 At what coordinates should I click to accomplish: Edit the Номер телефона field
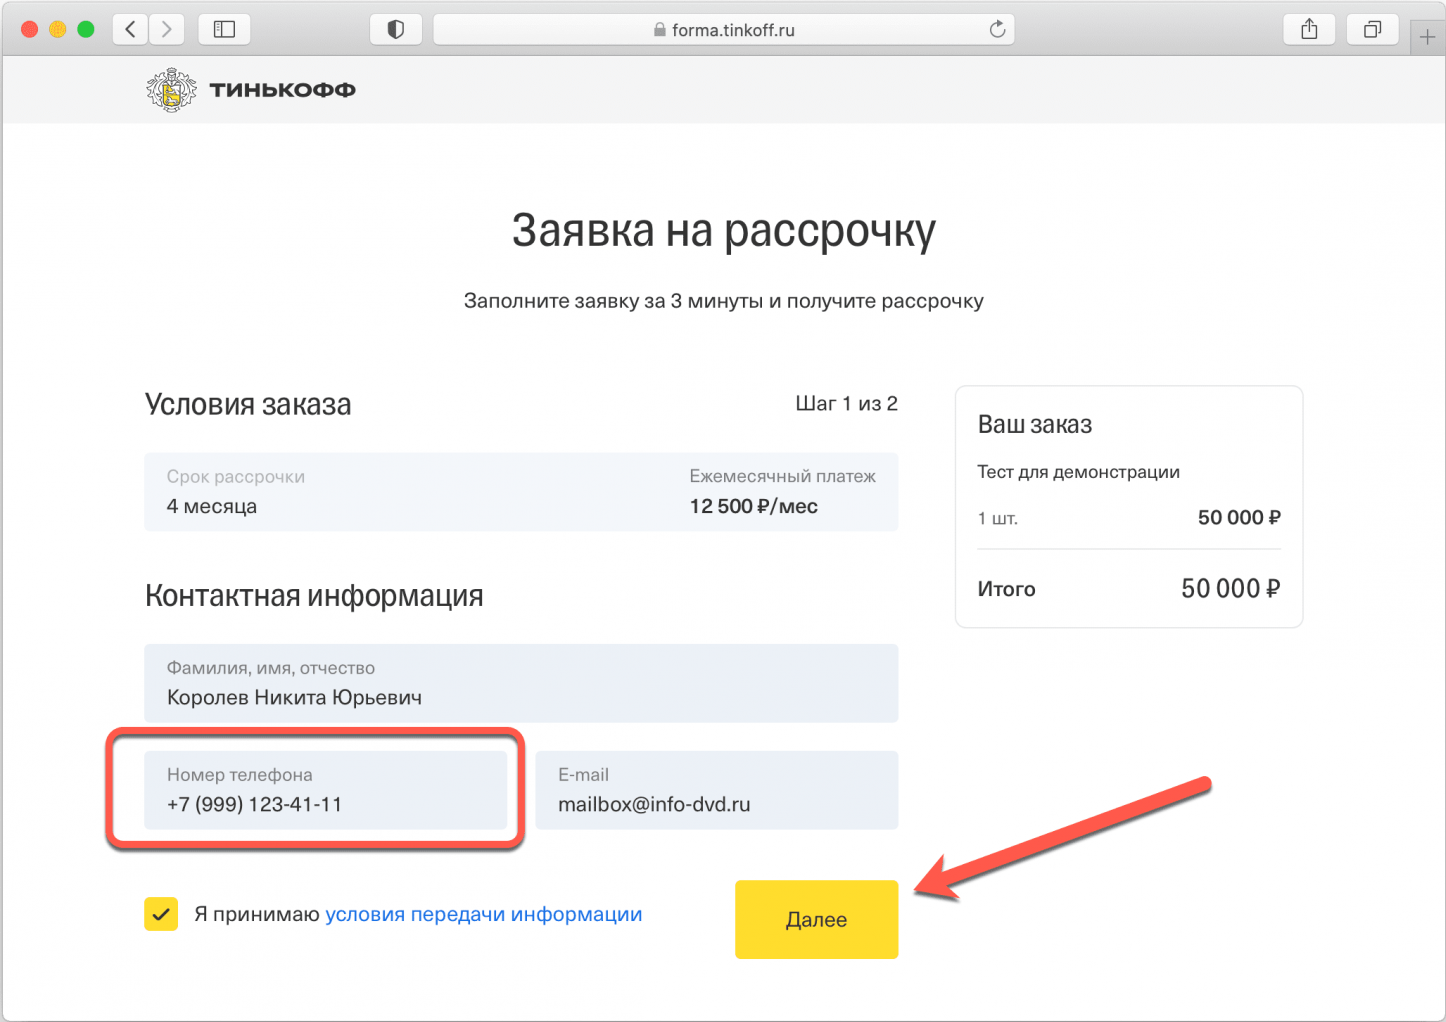(x=325, y=790)
